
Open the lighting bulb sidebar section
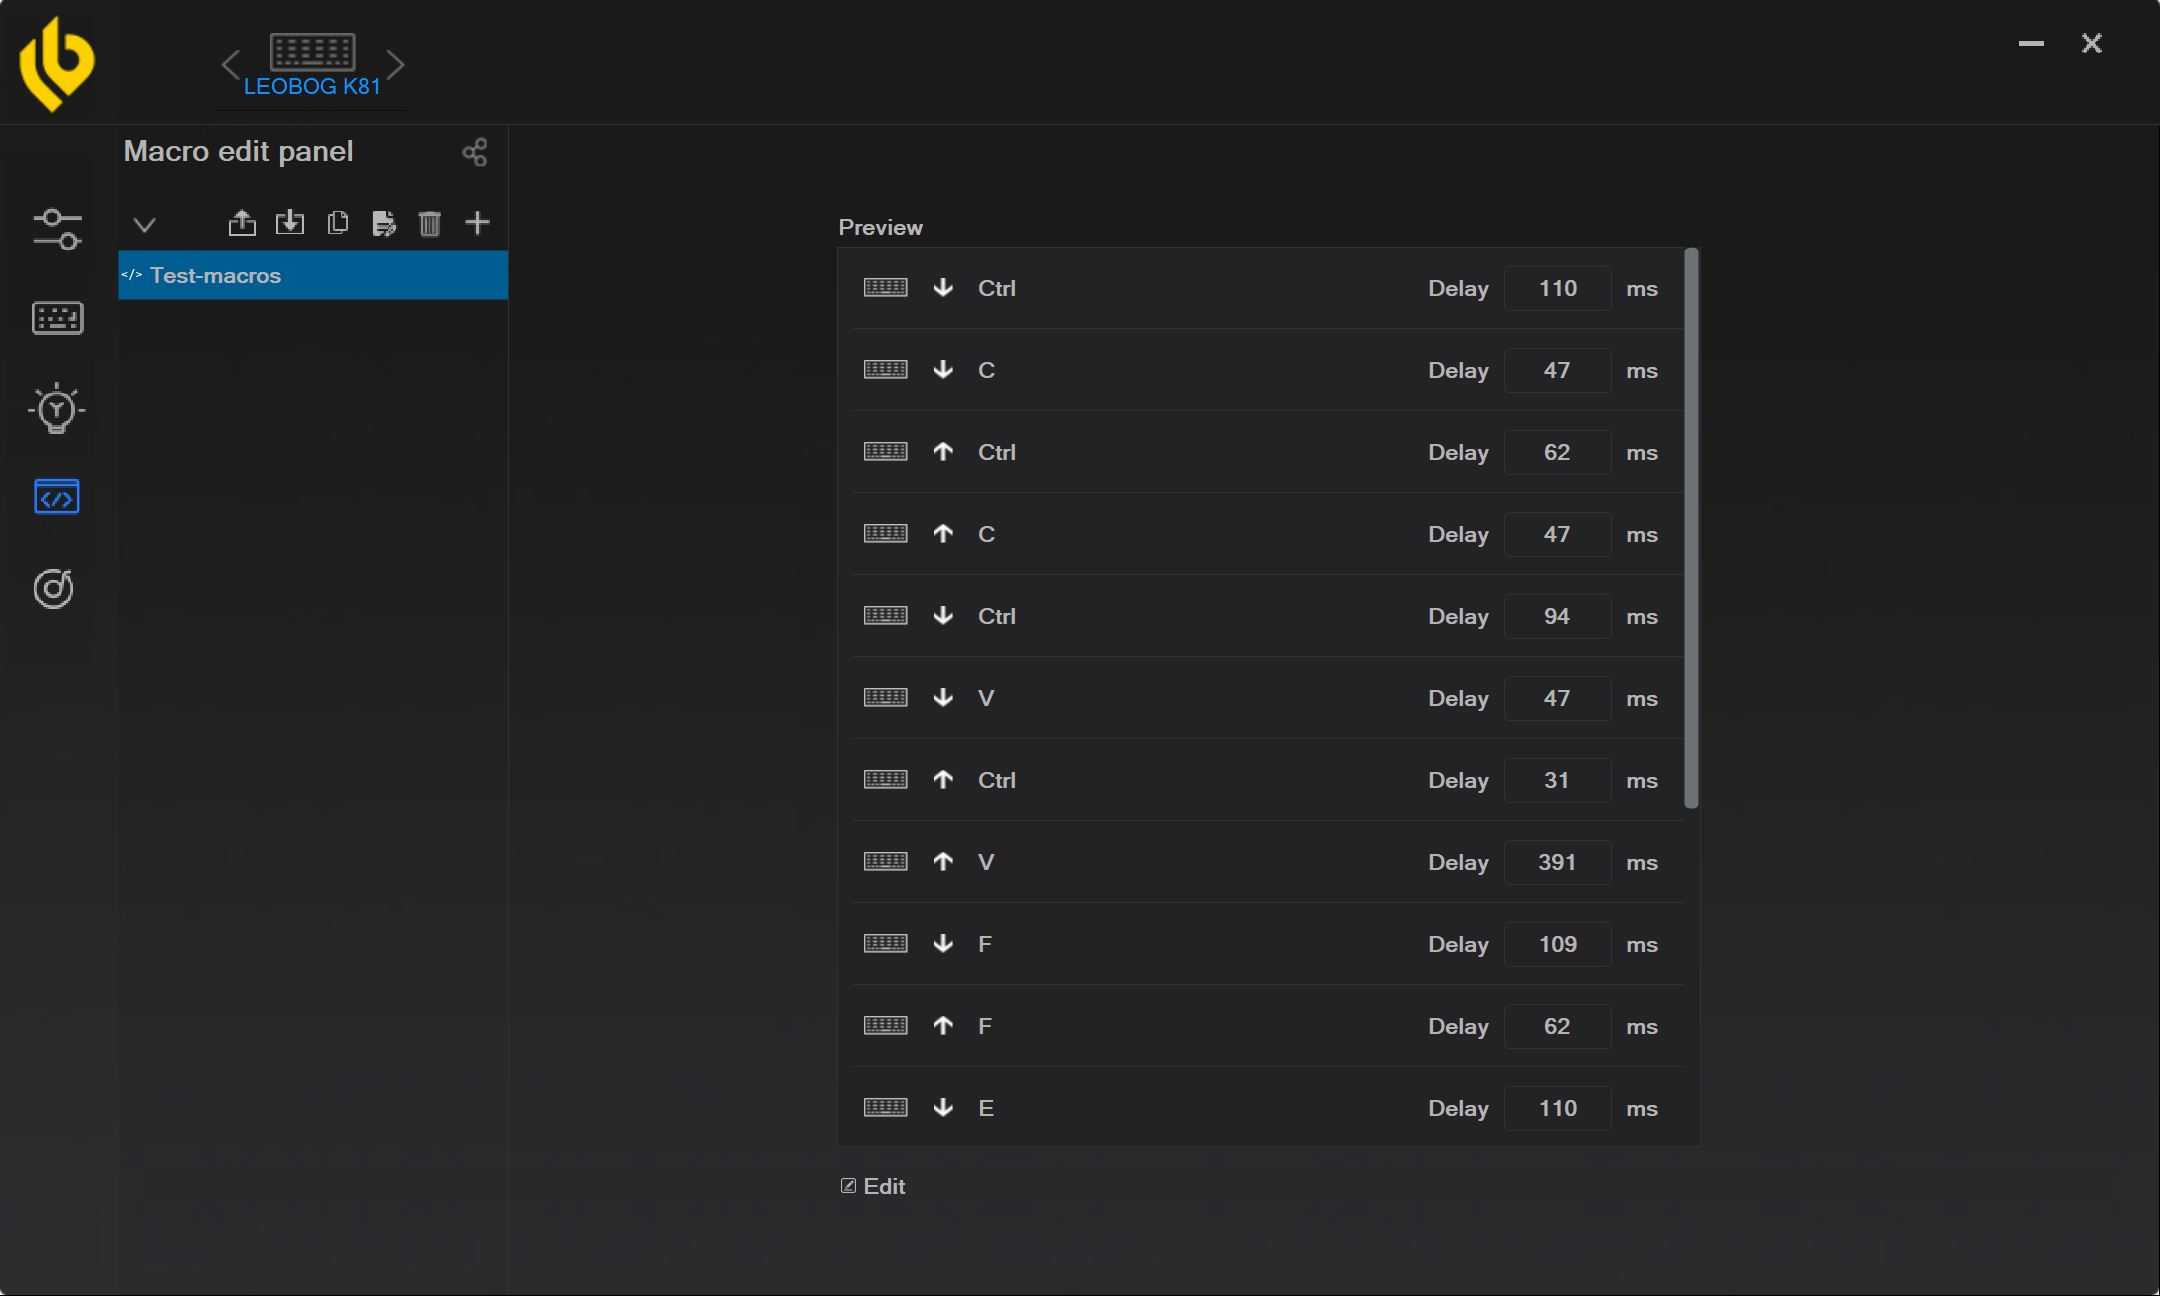(57, 408)
